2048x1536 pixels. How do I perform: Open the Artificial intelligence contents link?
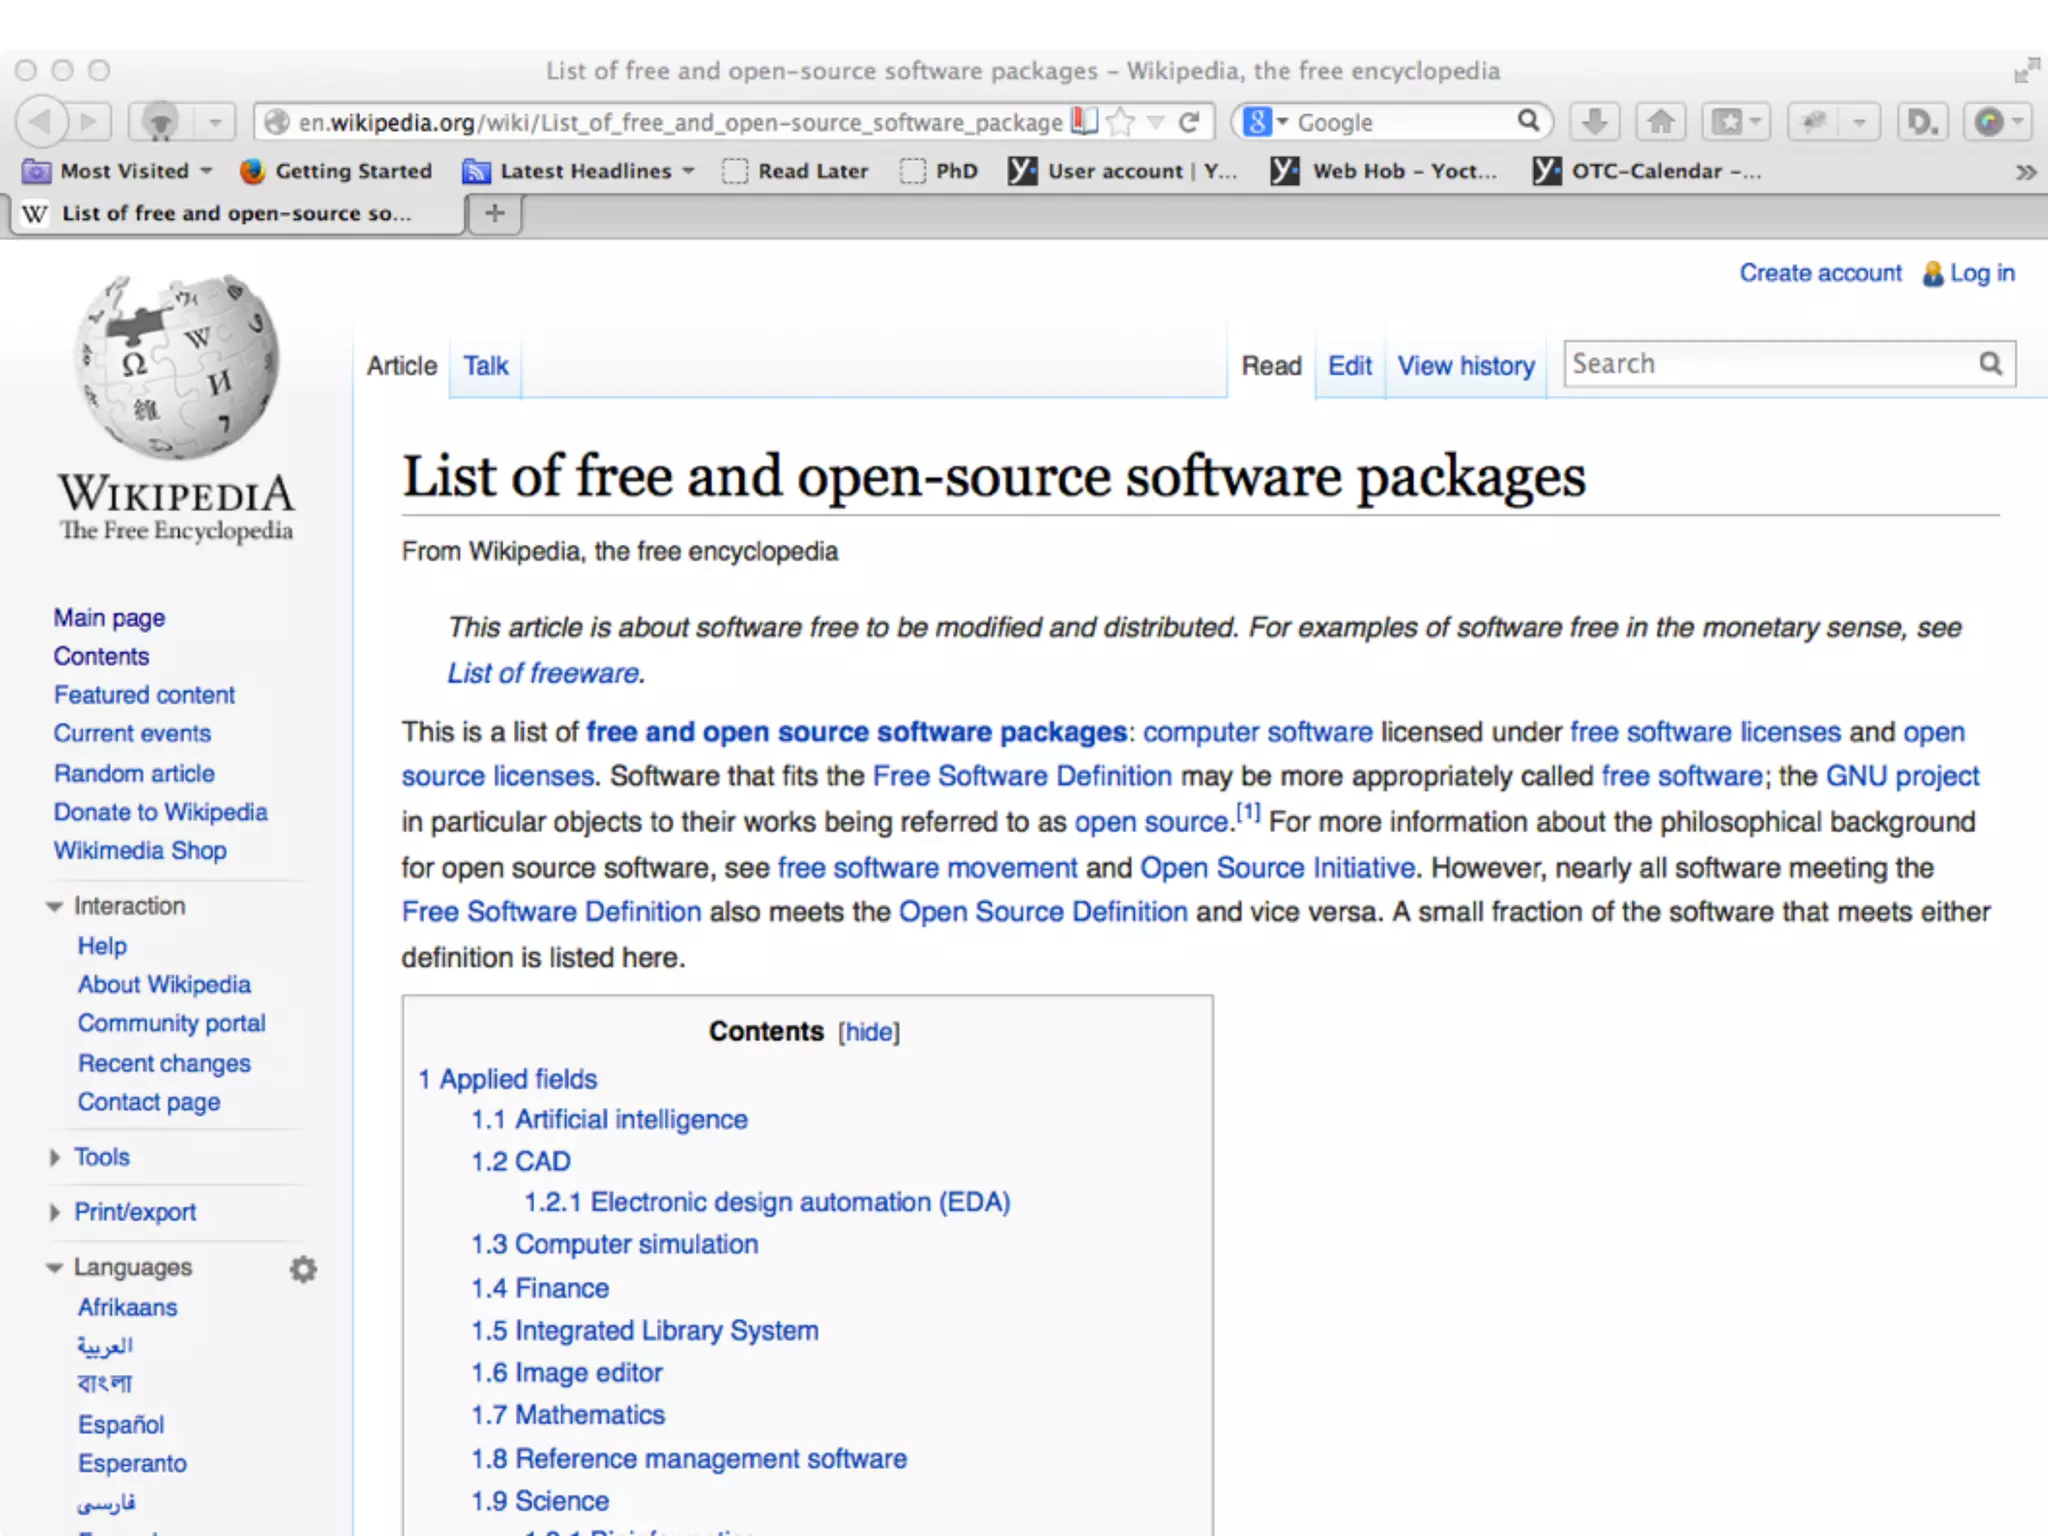coord(630,1119)
